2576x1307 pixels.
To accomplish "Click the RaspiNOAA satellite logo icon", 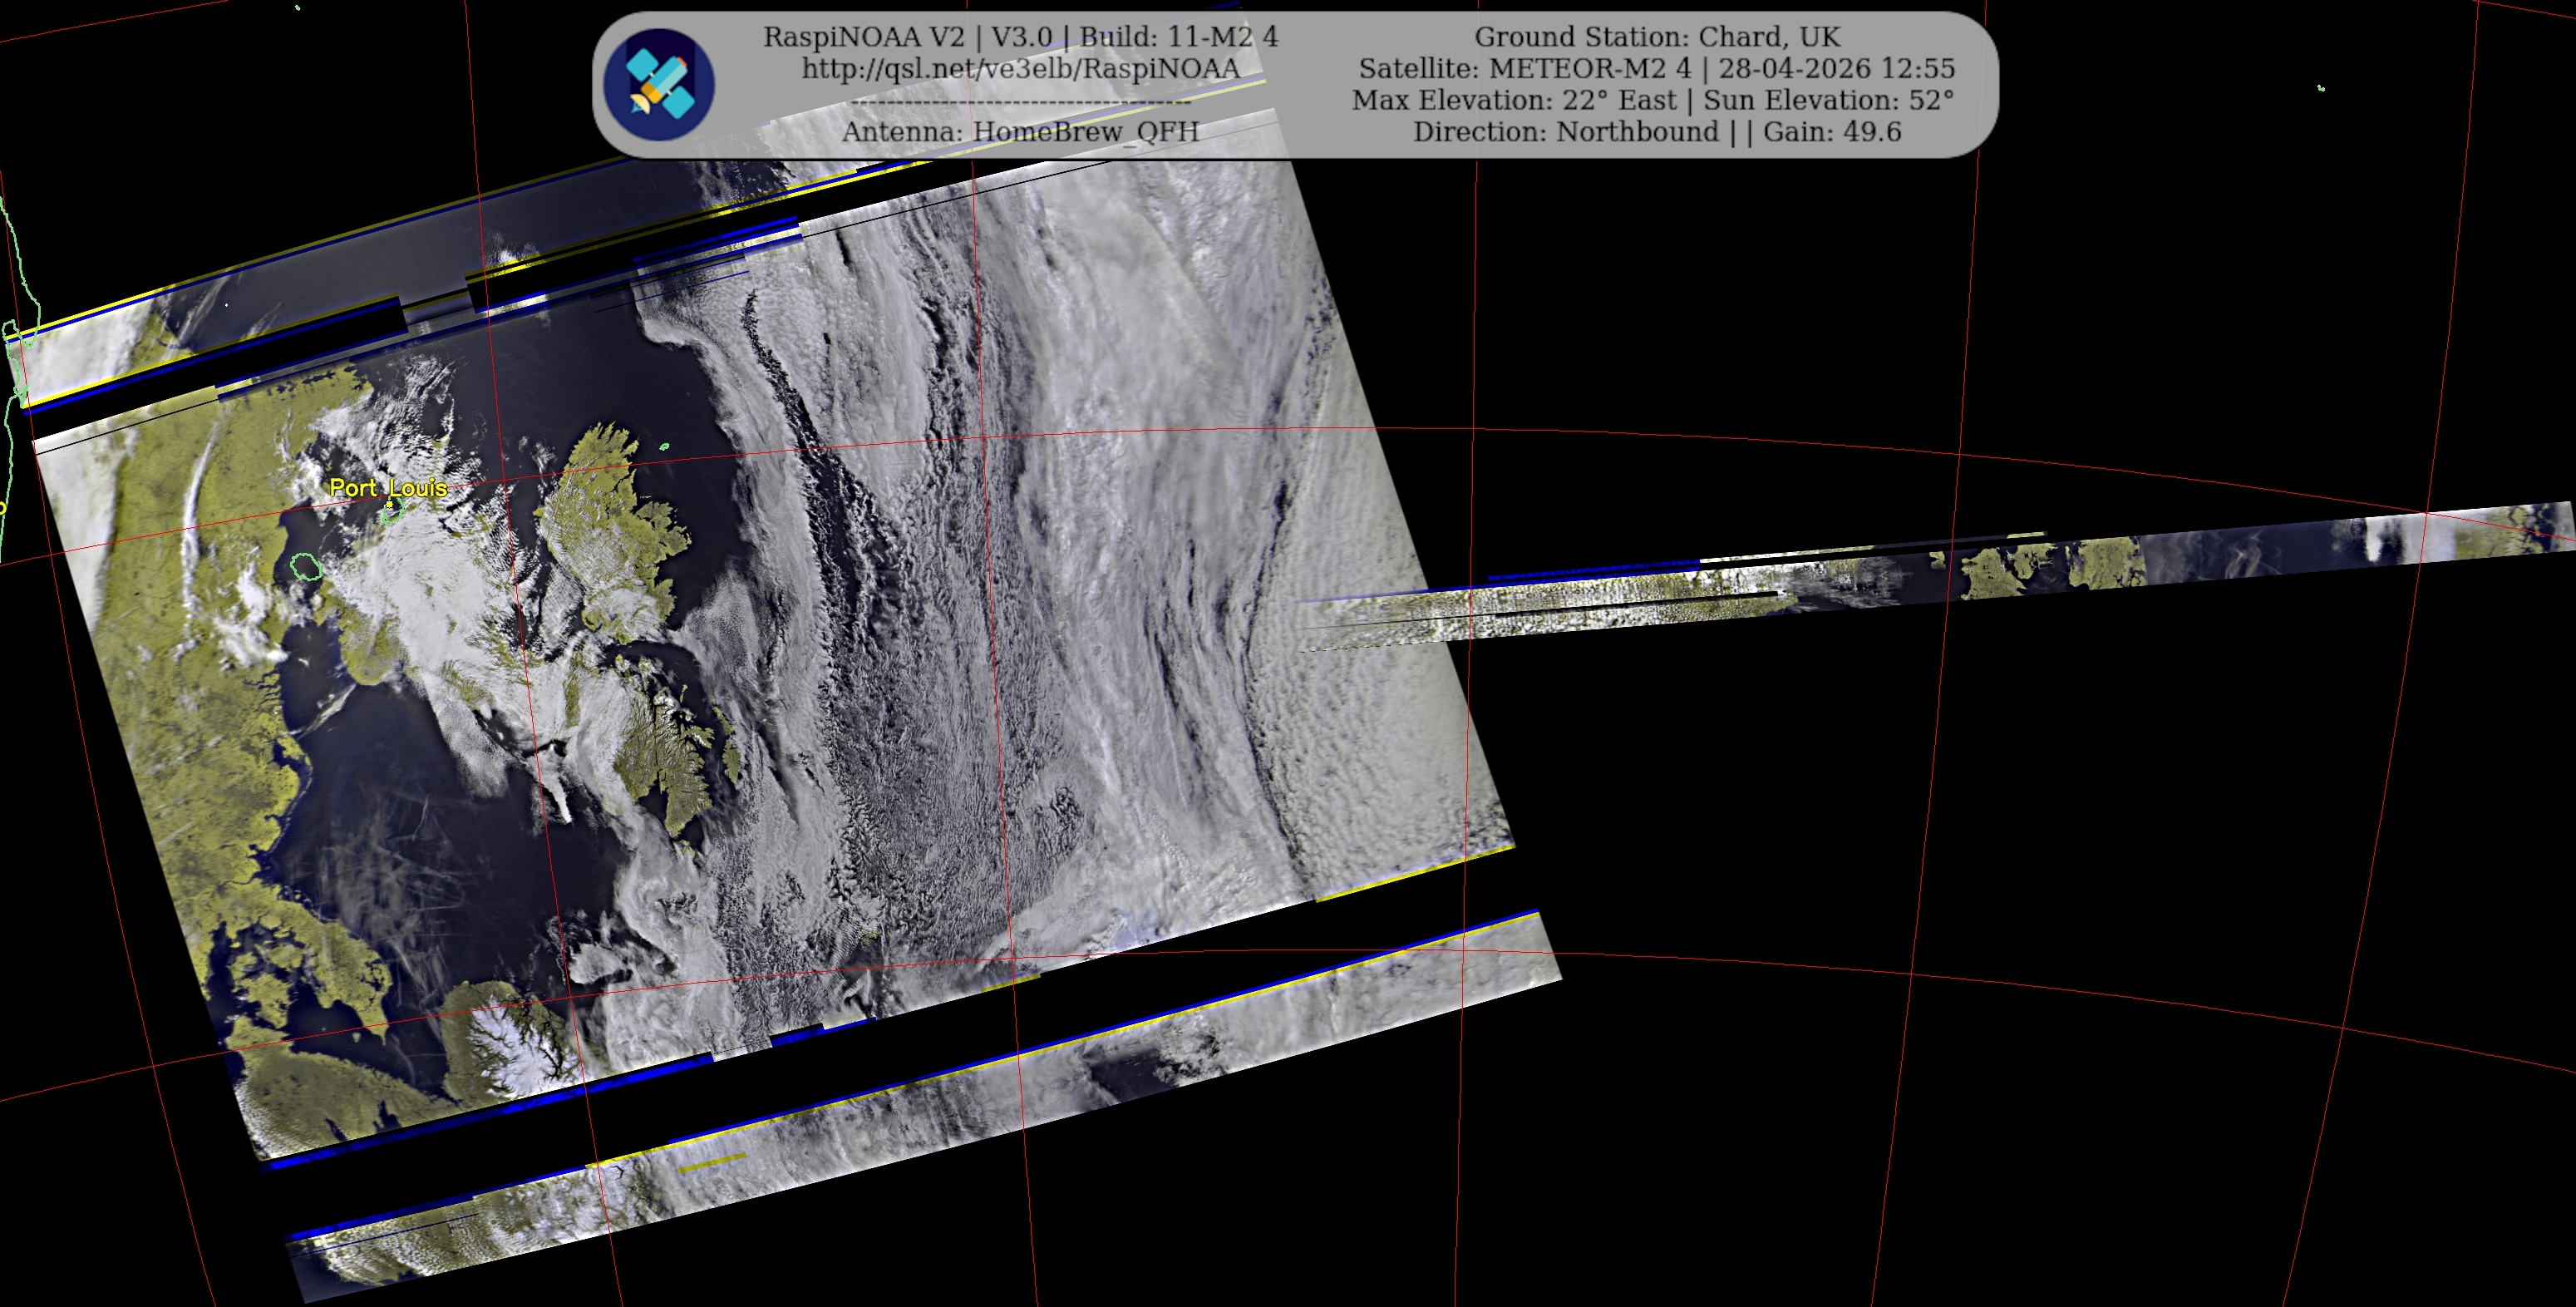I will pyautogui.click(x=658, y=84).
